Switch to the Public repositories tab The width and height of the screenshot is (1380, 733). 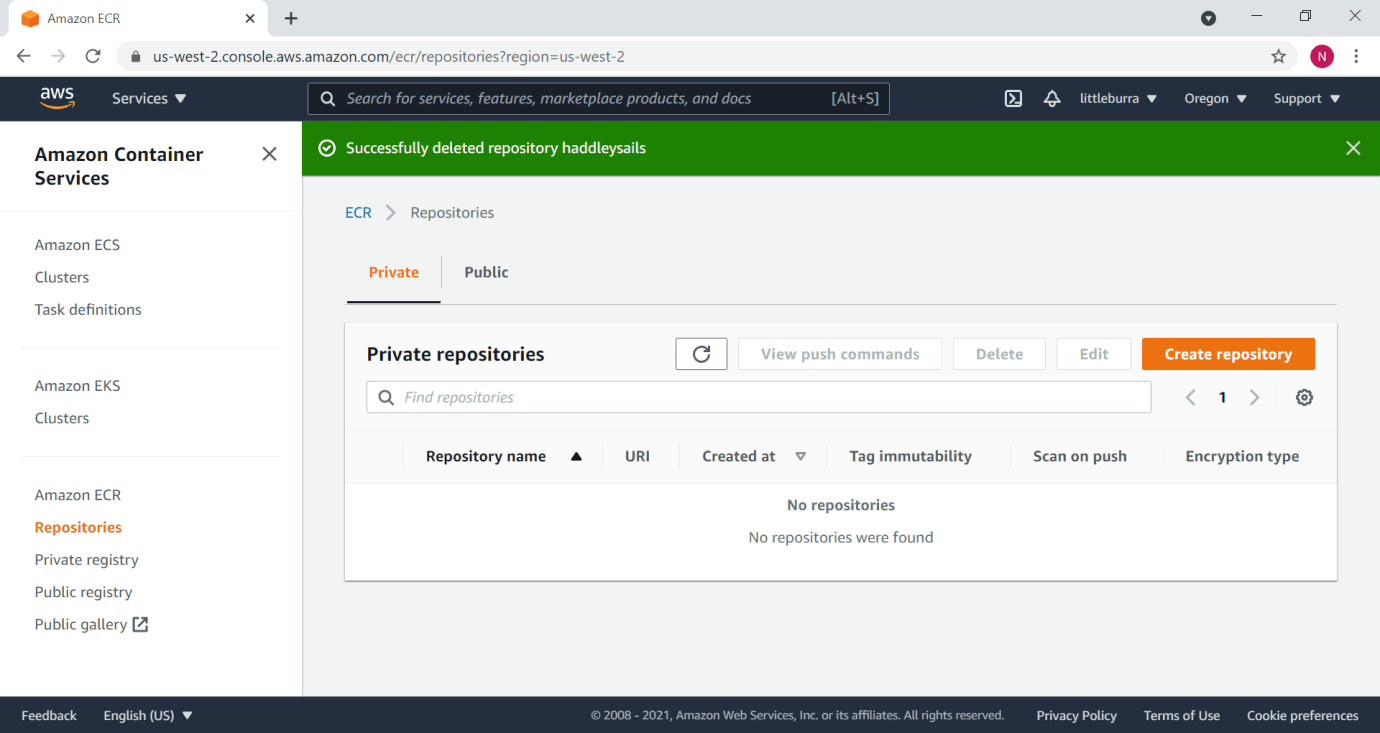[x=486, y=272]
